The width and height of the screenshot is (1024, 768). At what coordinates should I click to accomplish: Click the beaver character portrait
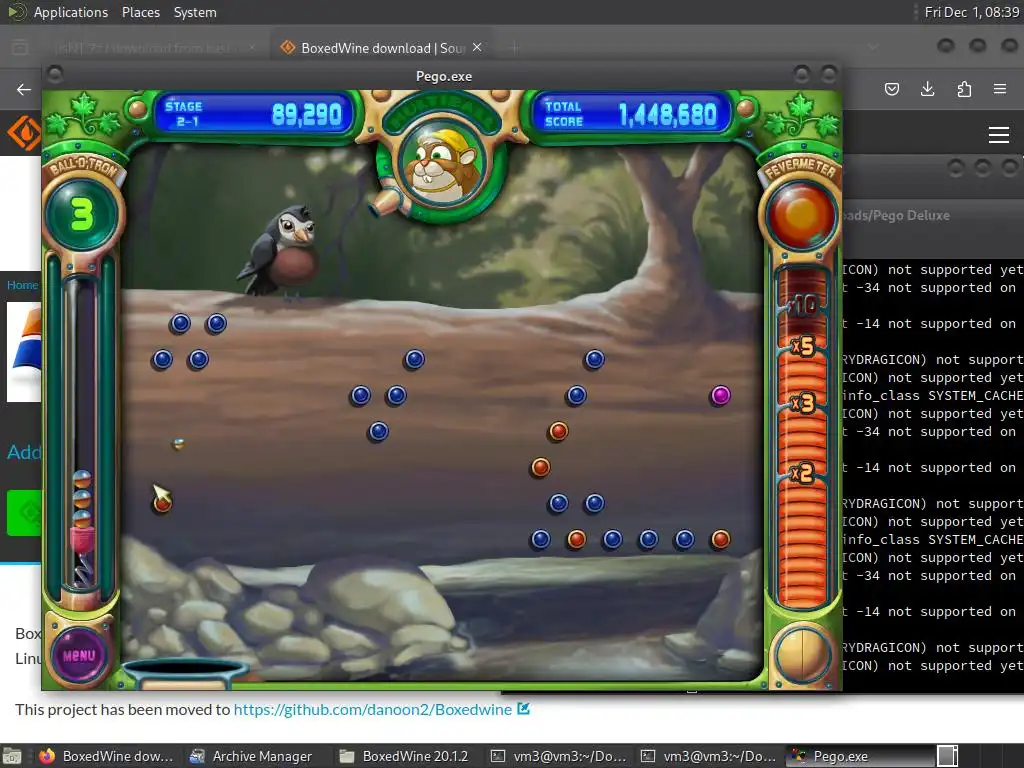(x=443, y=163)
